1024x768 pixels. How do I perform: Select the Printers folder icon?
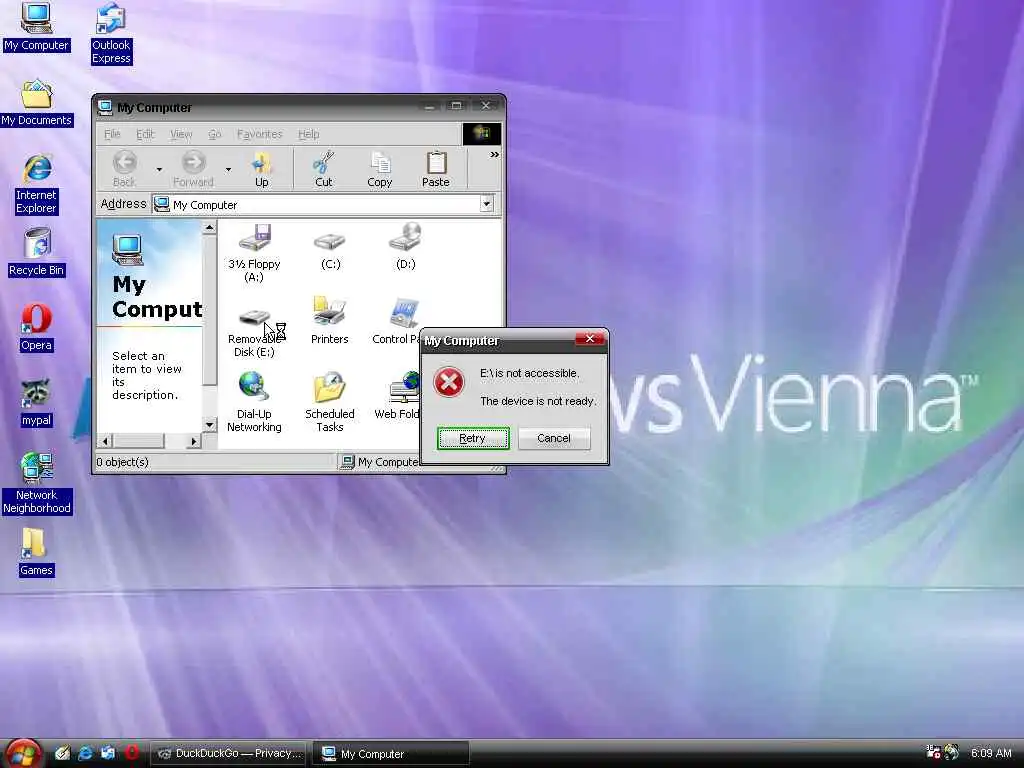pos(330,321)
